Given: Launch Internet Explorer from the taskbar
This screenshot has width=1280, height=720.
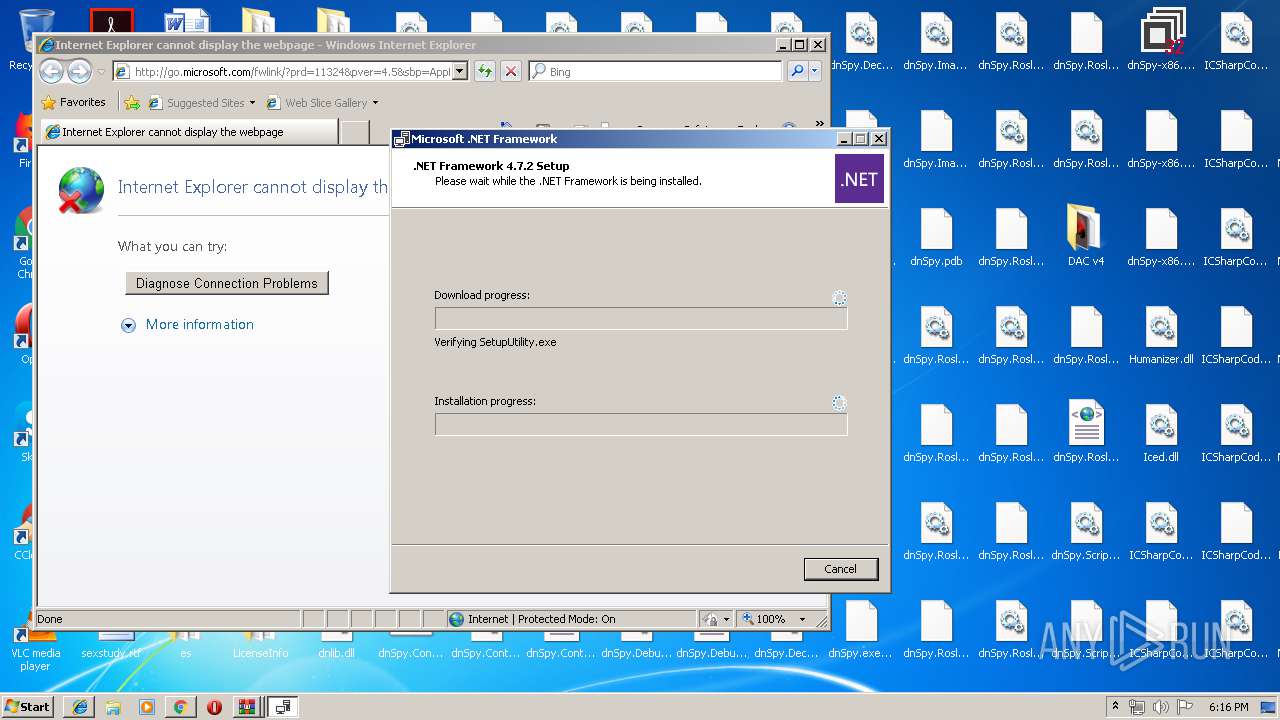Looking at the screenshot, I should point(80,706).
